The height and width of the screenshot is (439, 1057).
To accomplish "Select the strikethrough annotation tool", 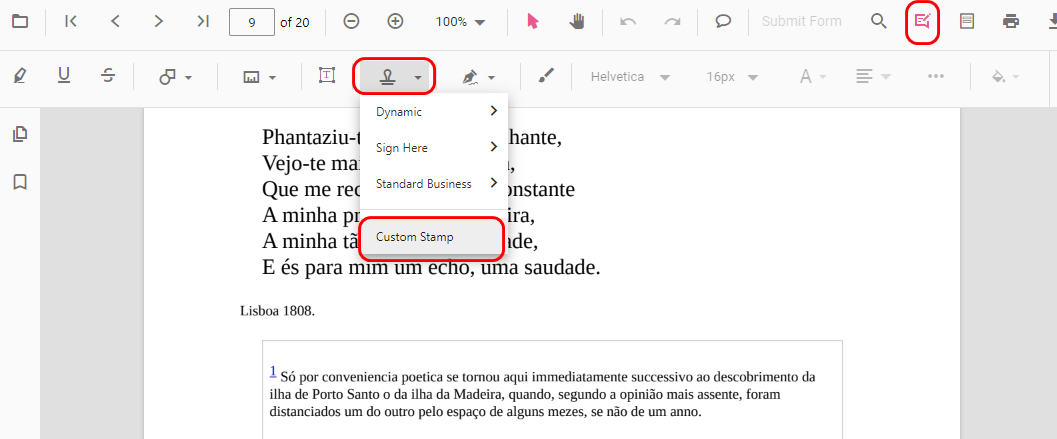I will pyautogui.click(x=108, y=76).
